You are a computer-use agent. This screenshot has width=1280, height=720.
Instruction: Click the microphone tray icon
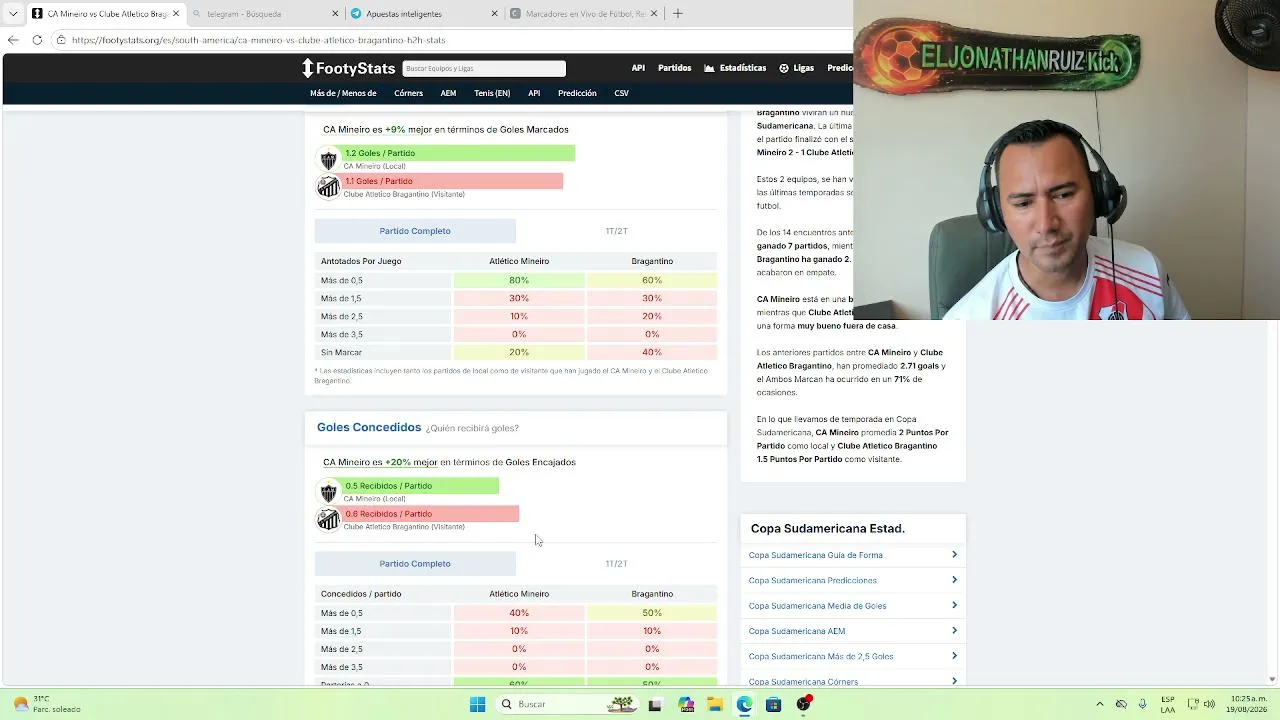coord(1143,704)
